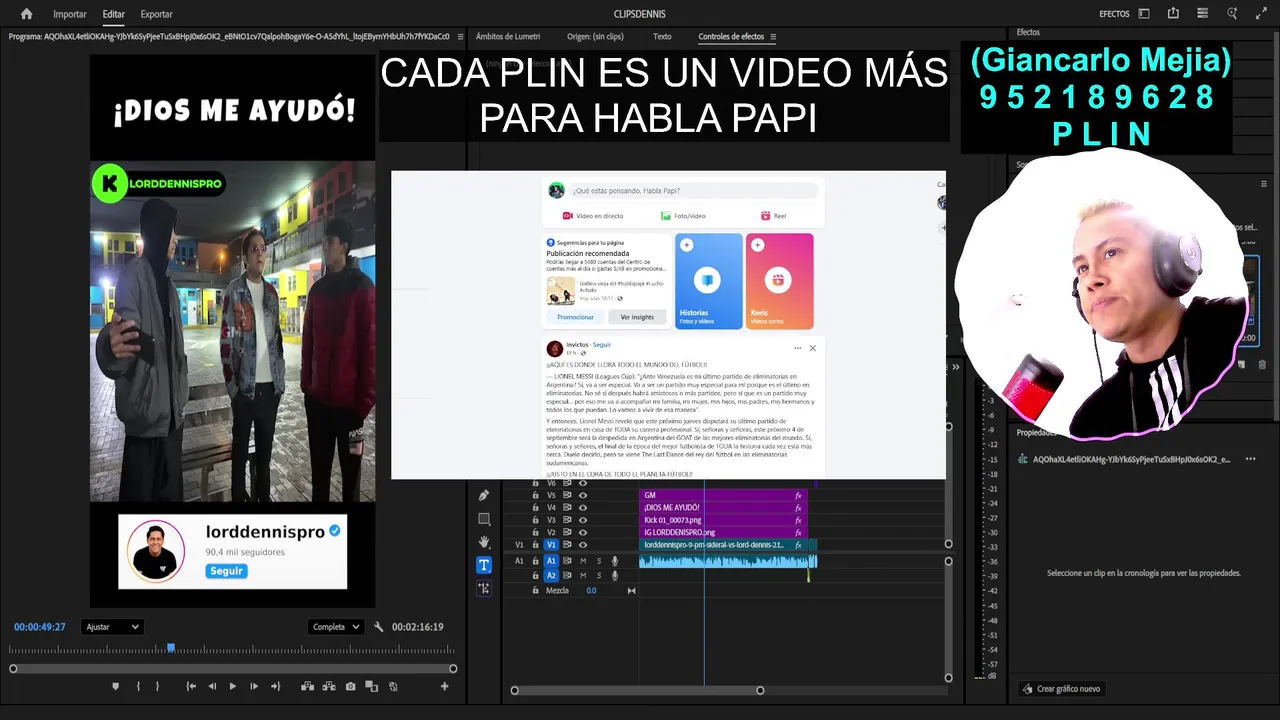Screen dimensions: 1280x720
Task: Click the Mark Out button
Action: 157,686
